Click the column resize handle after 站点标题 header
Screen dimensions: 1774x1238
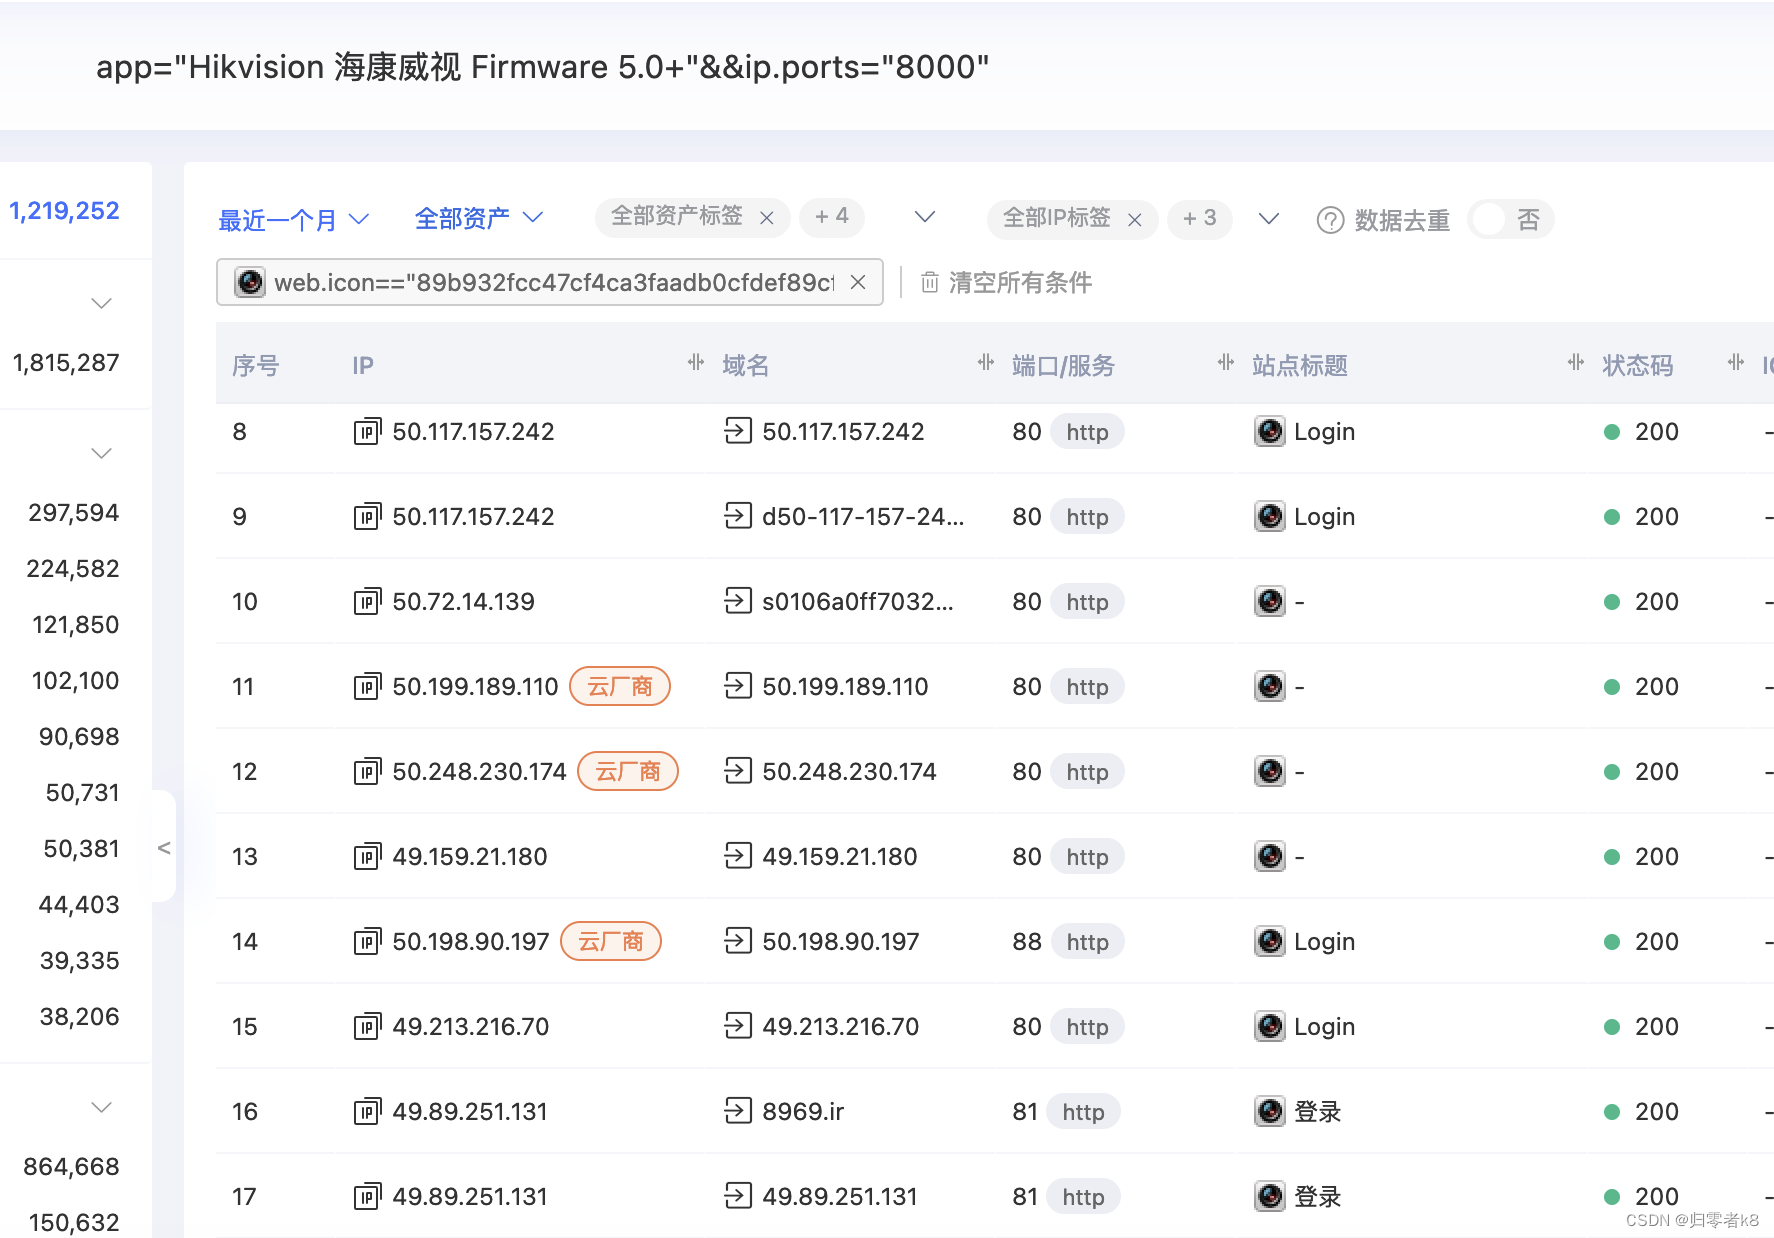(1576, 363)
